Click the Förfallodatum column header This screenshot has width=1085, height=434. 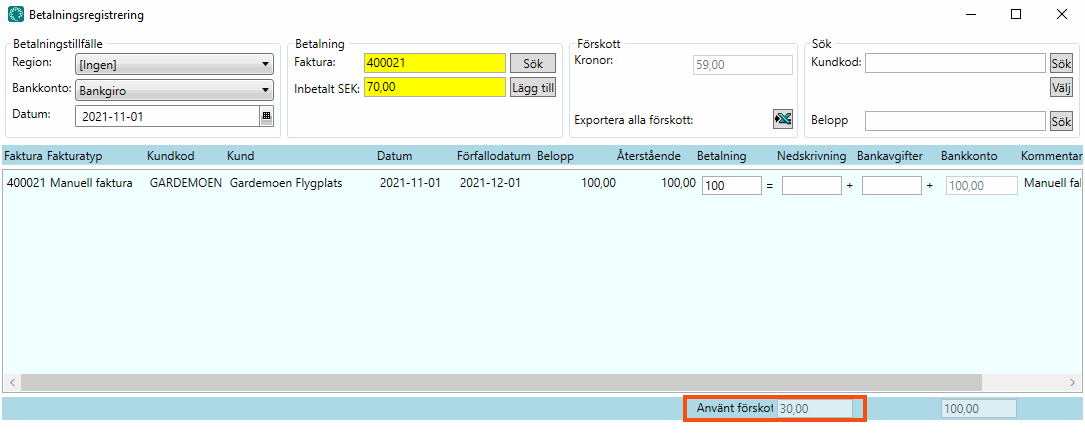pyautogui.click(x=493, y=156)
